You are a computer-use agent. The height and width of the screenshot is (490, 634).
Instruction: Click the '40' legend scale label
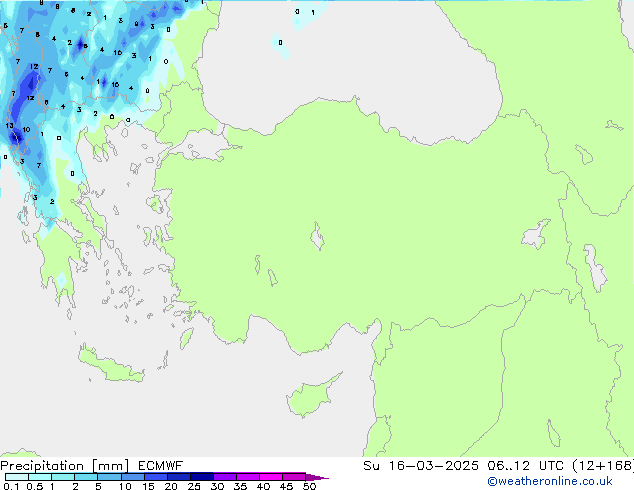coord(263,486)
